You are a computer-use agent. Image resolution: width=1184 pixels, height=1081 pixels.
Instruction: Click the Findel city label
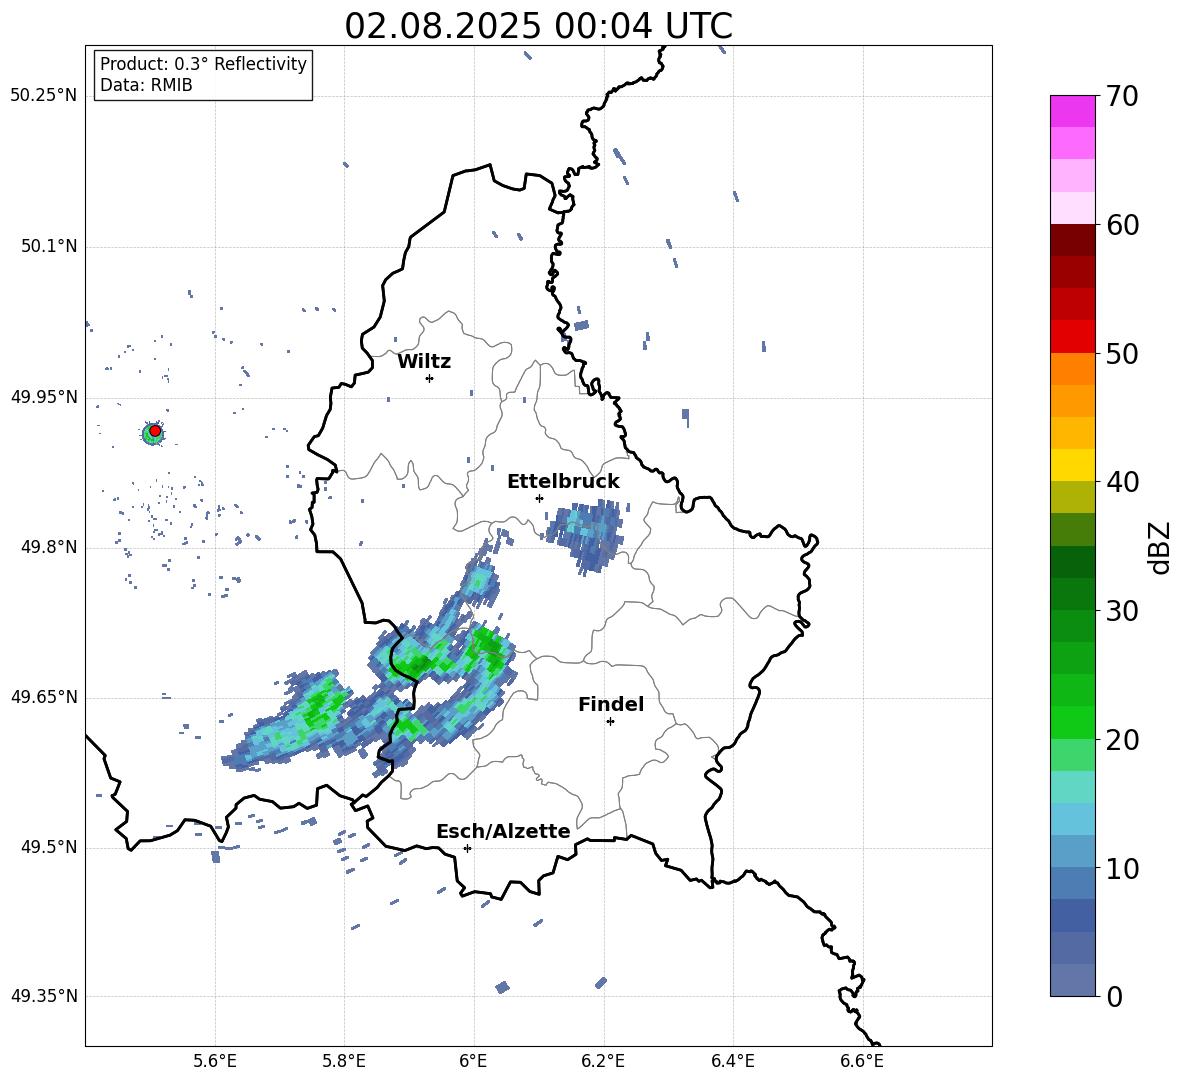[611, 704]
